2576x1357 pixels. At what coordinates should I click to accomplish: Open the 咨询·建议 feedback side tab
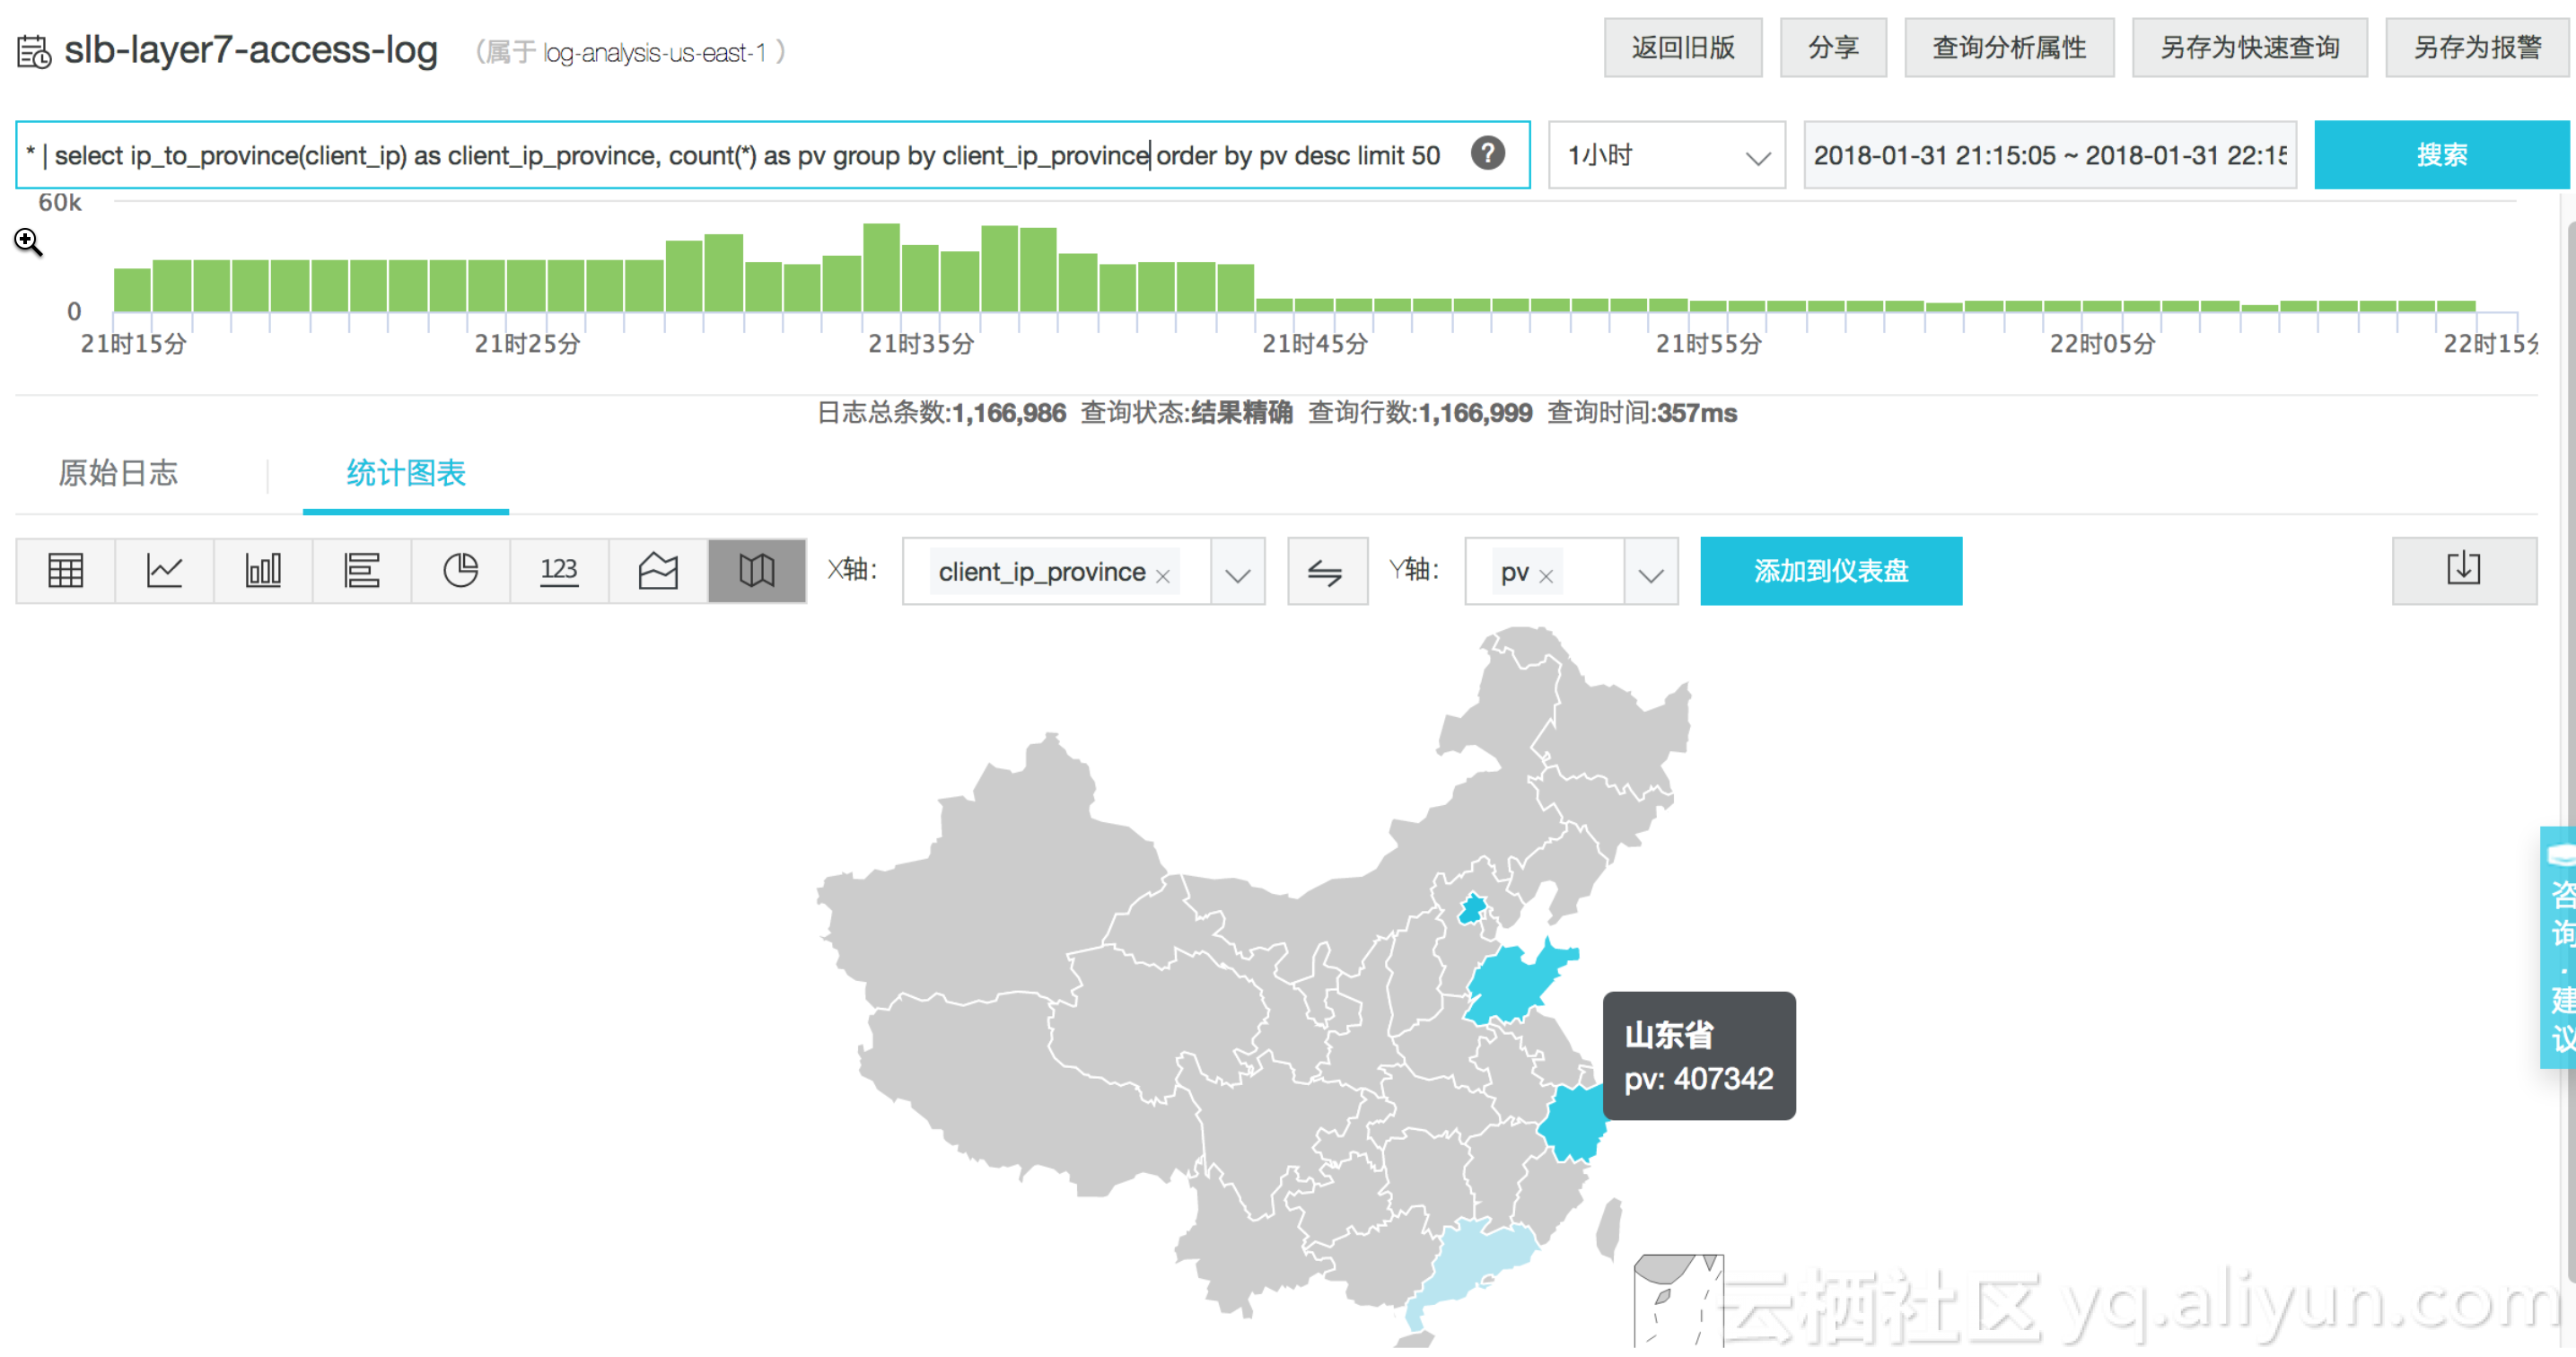[2558, 948]
